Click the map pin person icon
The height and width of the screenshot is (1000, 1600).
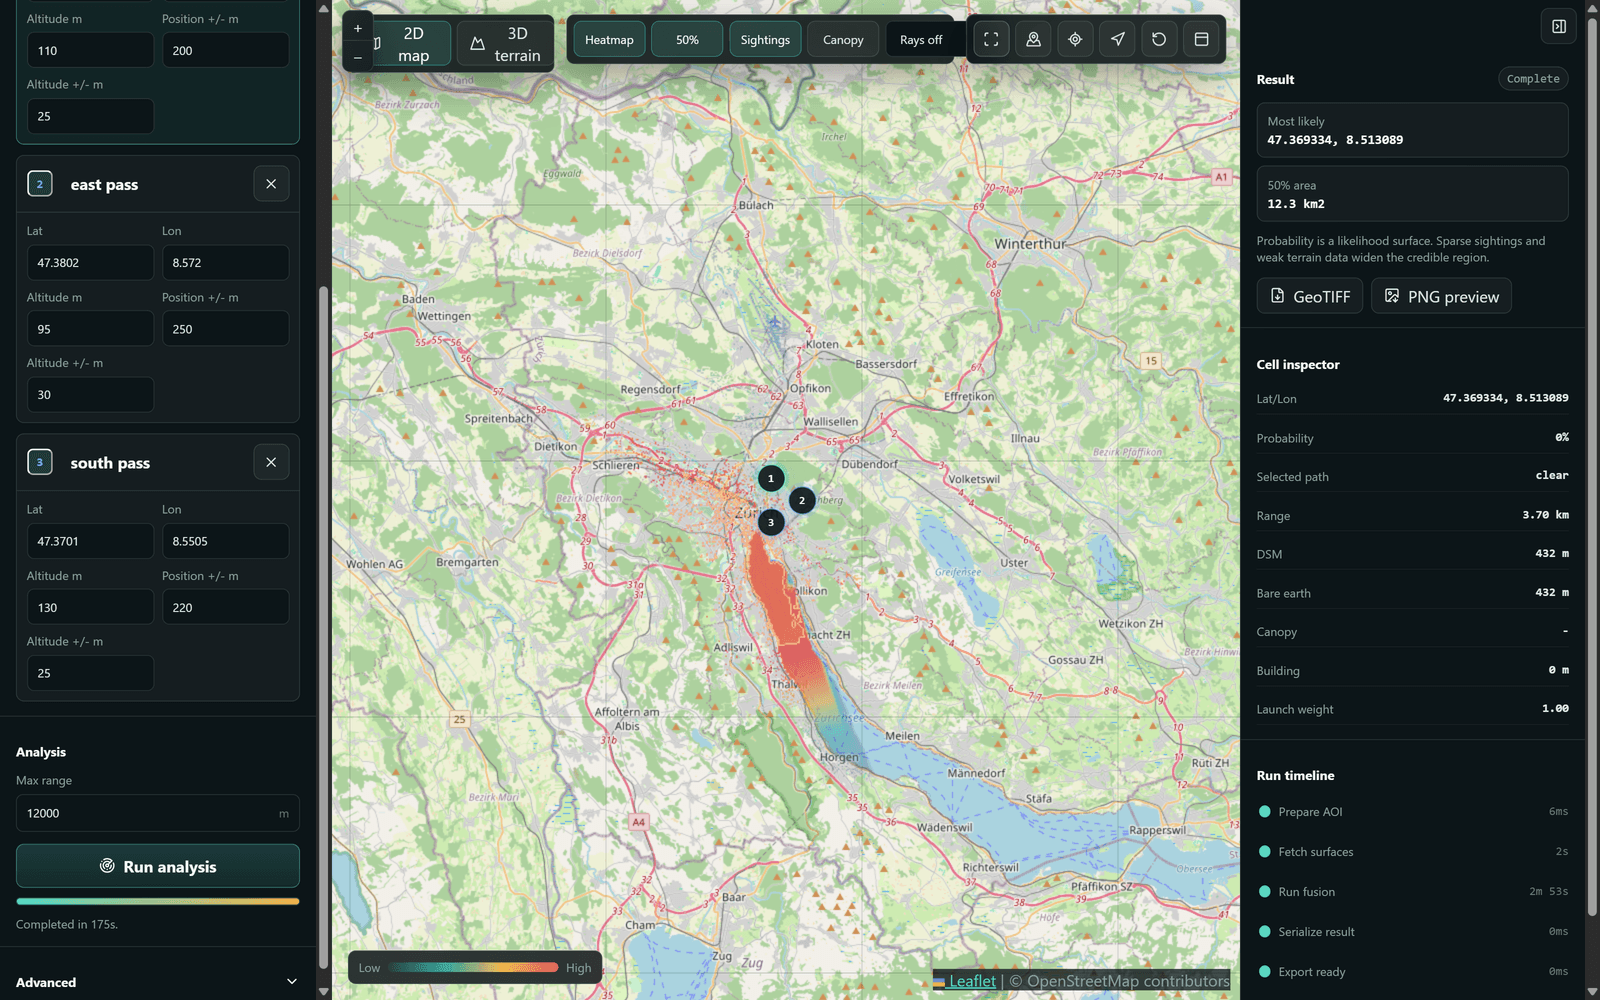point(1033,40)
